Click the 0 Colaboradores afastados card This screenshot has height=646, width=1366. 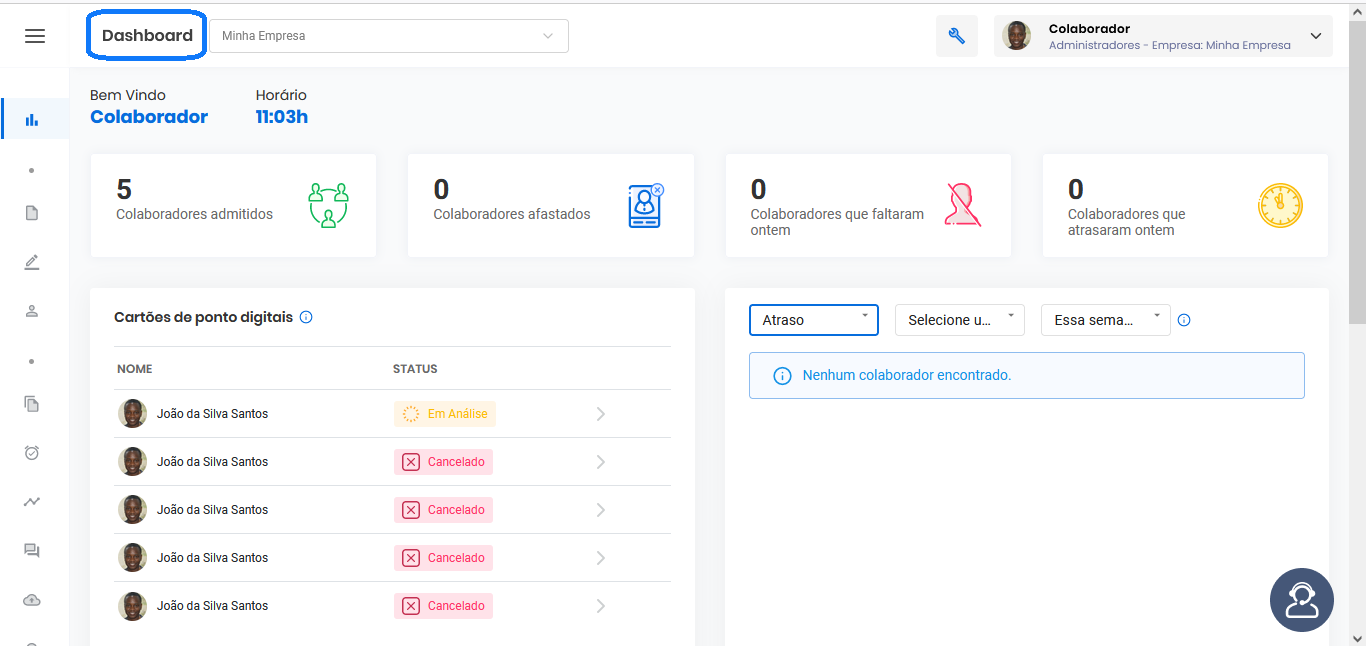(x=551, y=205)
